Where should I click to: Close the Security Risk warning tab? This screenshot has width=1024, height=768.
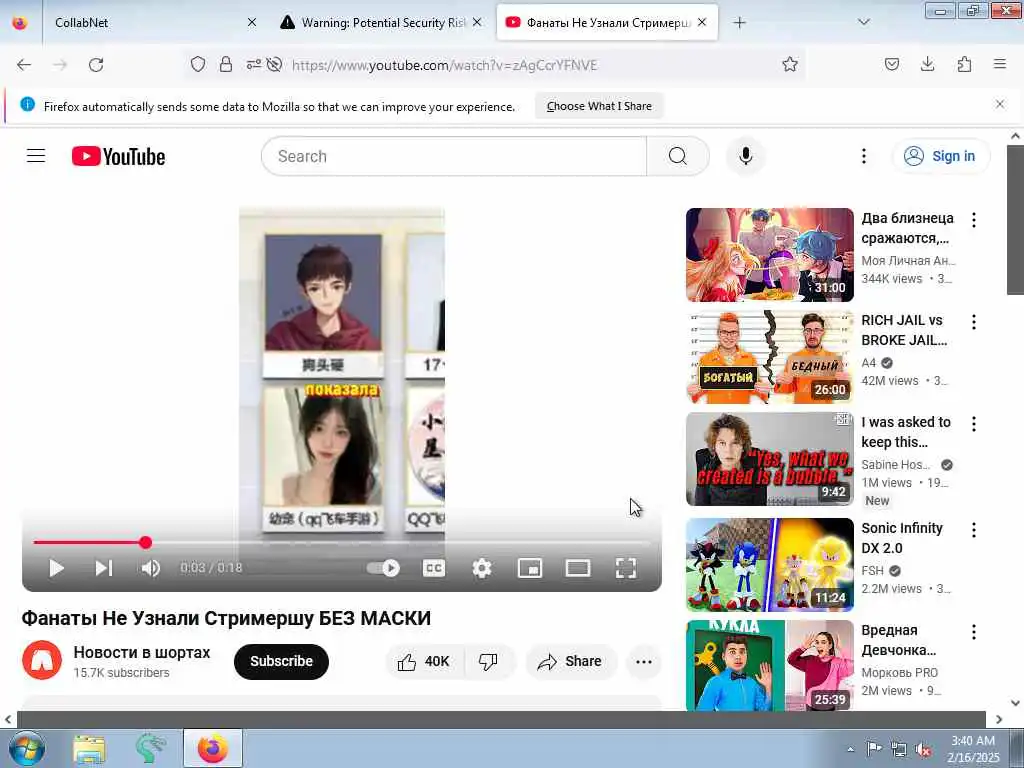[477, 23]
